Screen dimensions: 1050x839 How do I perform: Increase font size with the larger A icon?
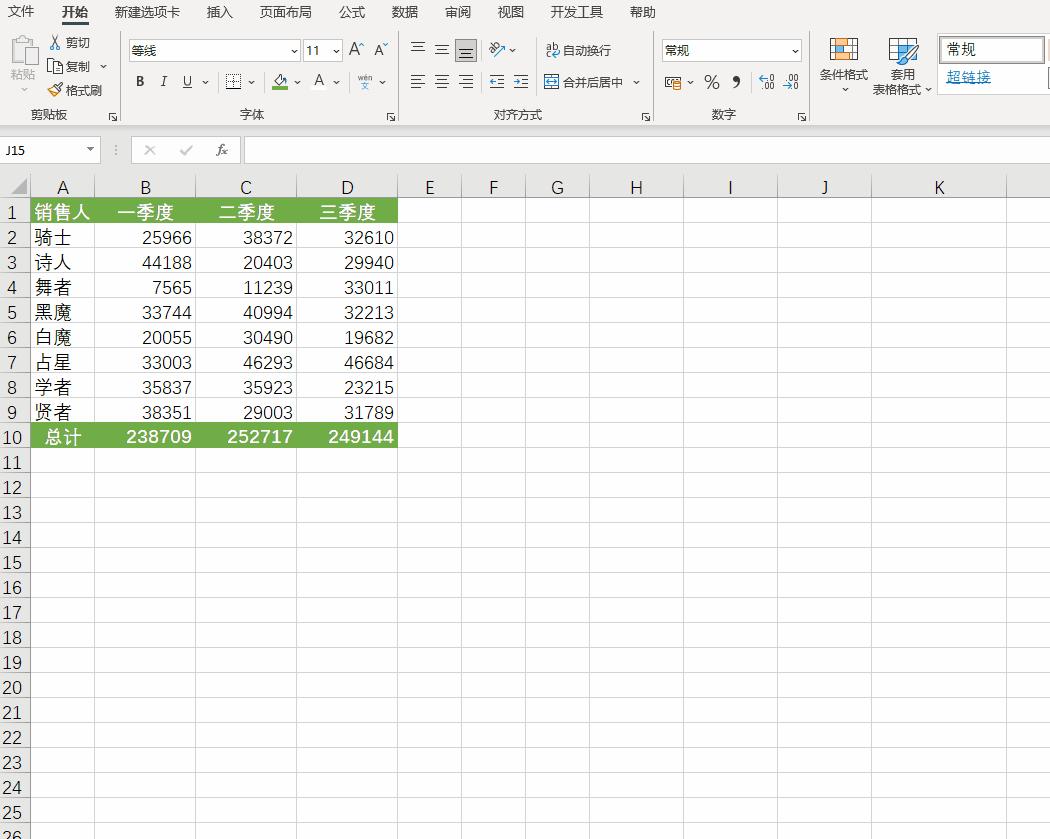tap(356, 50)
